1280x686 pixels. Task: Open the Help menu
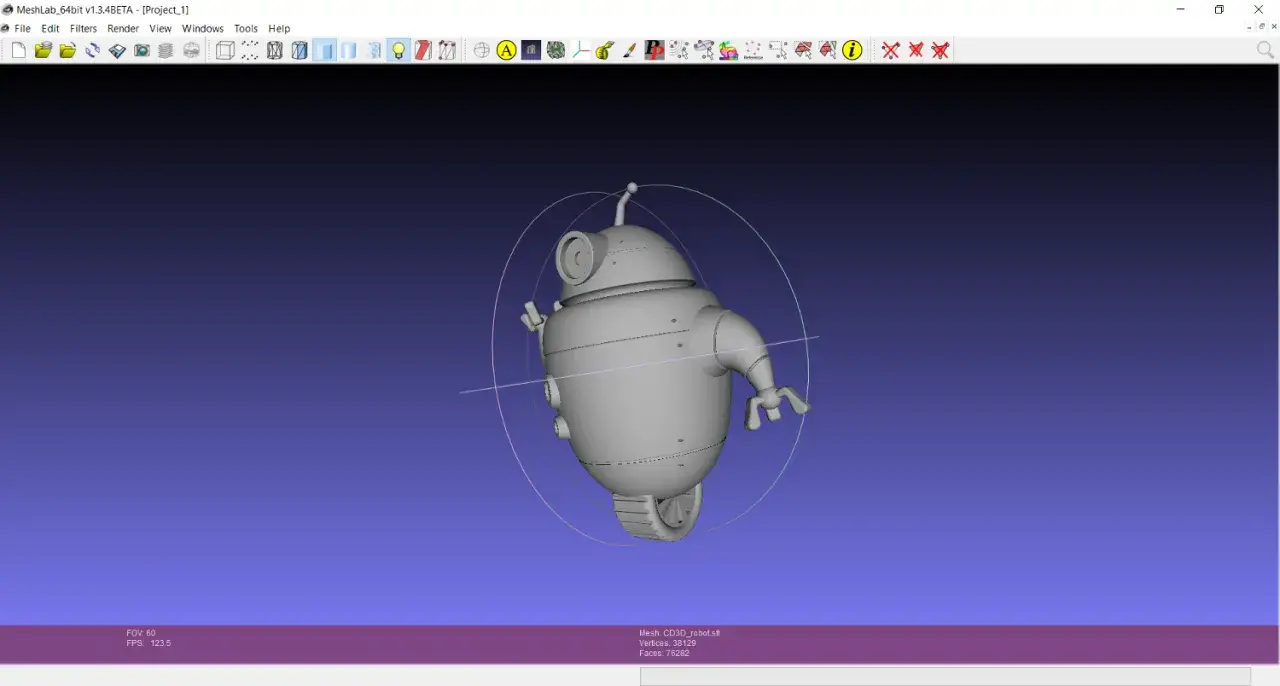279,29
